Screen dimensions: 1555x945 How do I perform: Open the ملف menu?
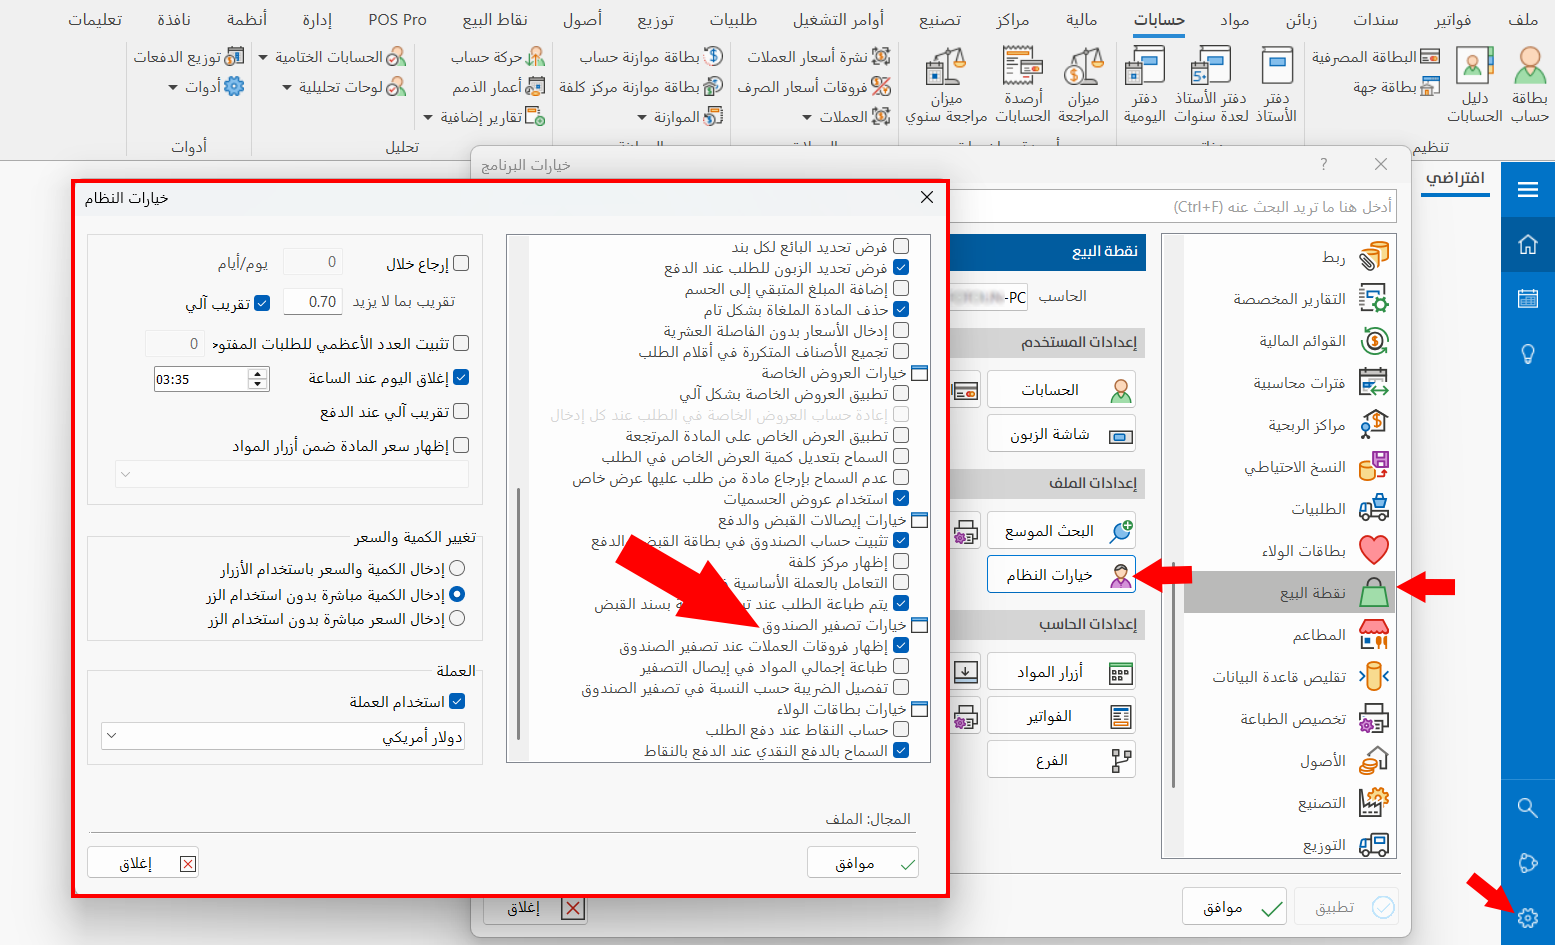pos(1523,19)
